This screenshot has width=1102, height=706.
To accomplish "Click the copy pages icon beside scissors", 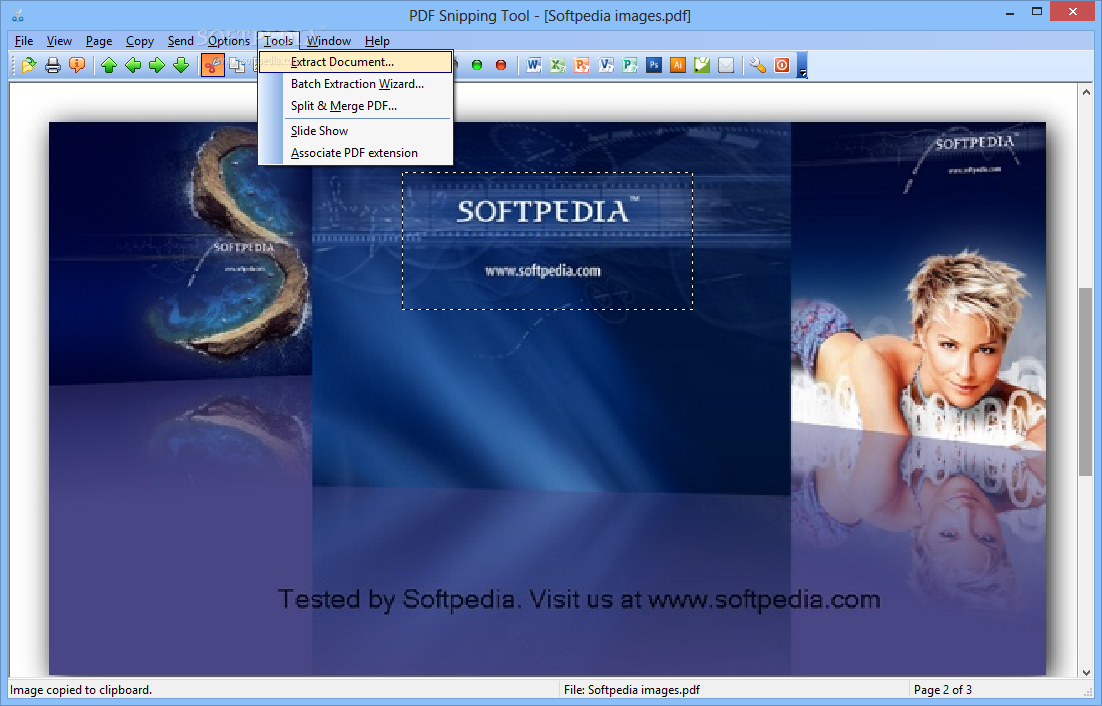I will pos(238,65).
